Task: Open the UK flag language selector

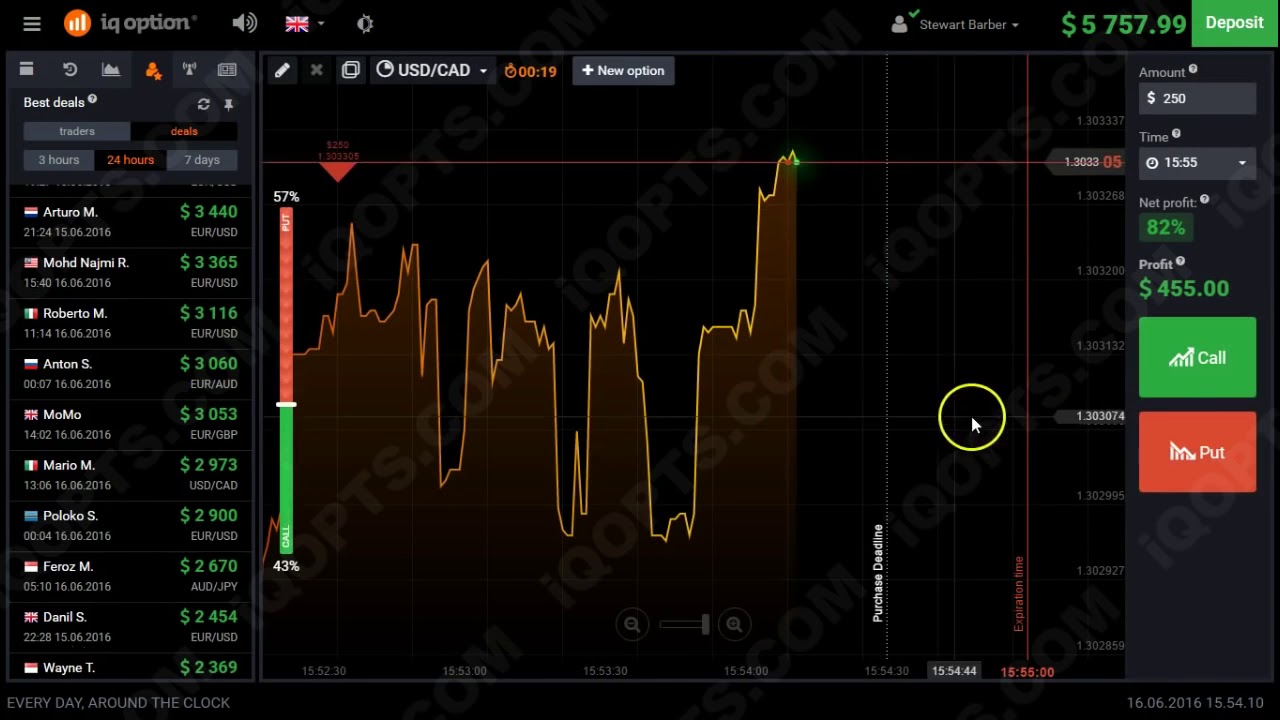Action: click(x=306, y=24)
